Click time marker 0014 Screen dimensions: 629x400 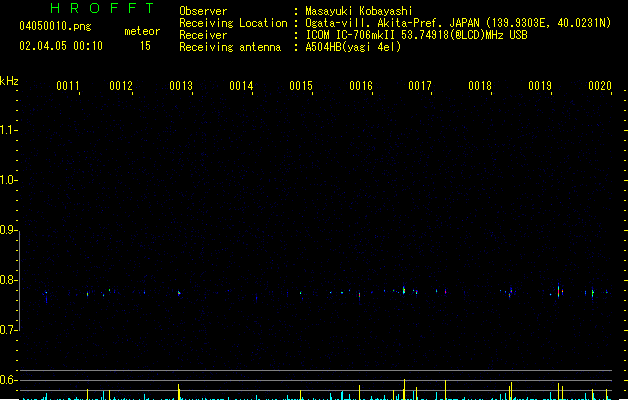(x=241, y=86)
